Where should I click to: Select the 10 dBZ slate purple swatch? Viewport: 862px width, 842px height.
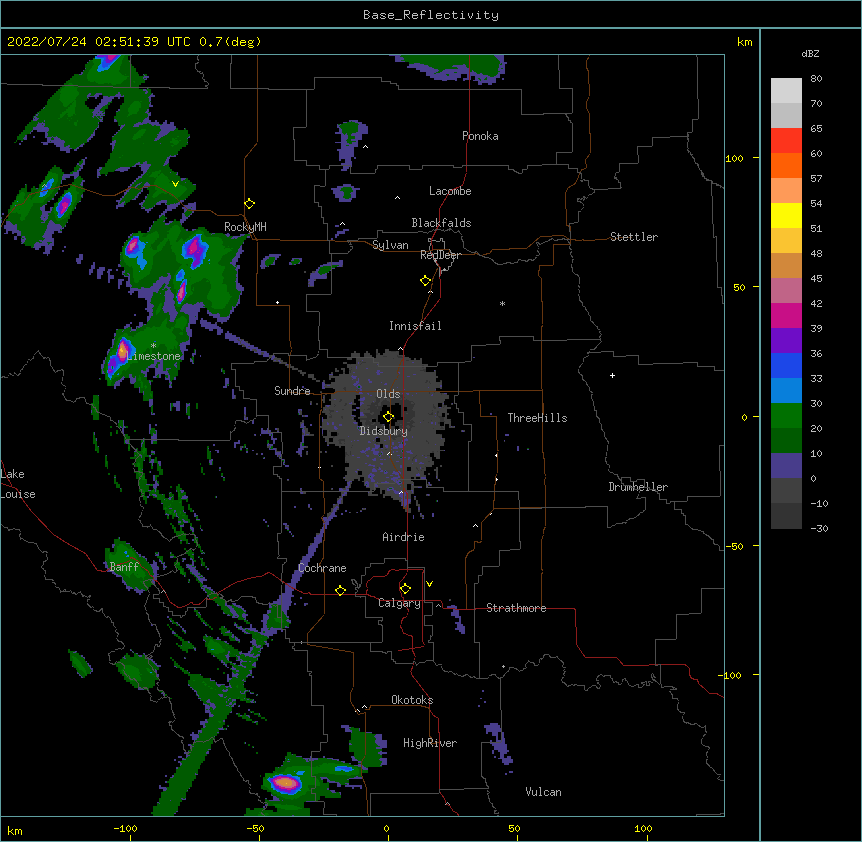point(786,465)
